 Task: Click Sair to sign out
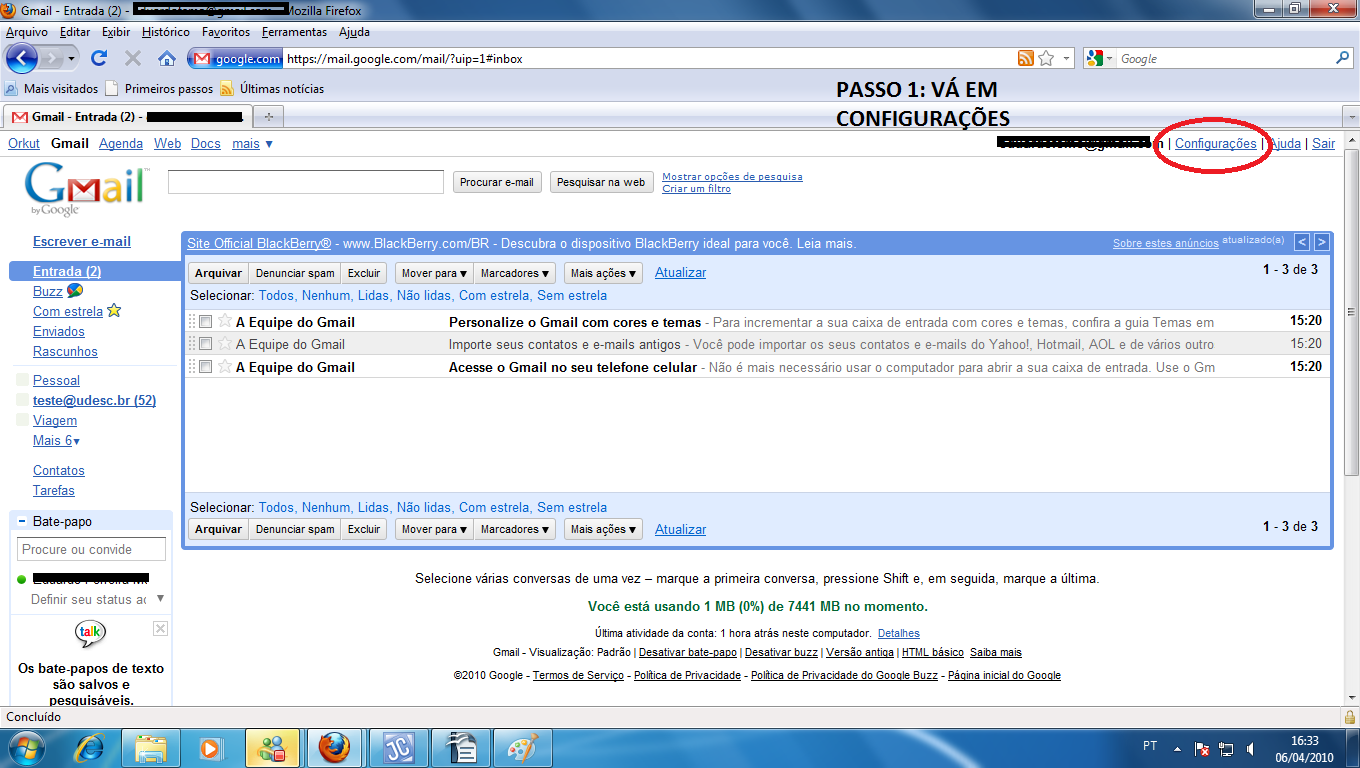pos(1323,143)
